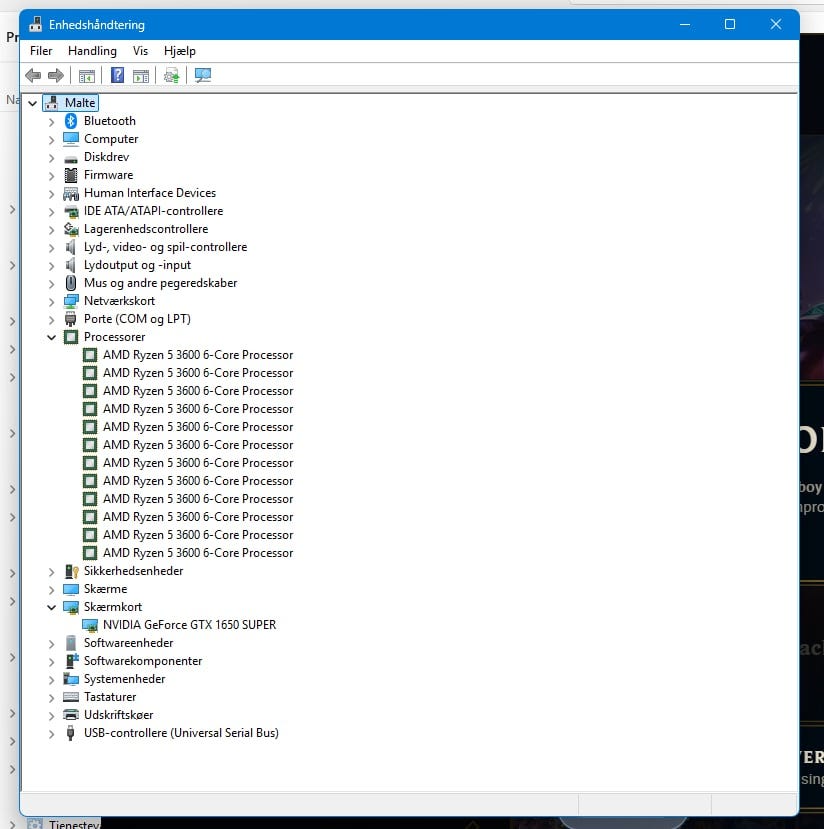
Task: Click the Softwarekomponenter puzzle icon
Action: tap(71, 661)
